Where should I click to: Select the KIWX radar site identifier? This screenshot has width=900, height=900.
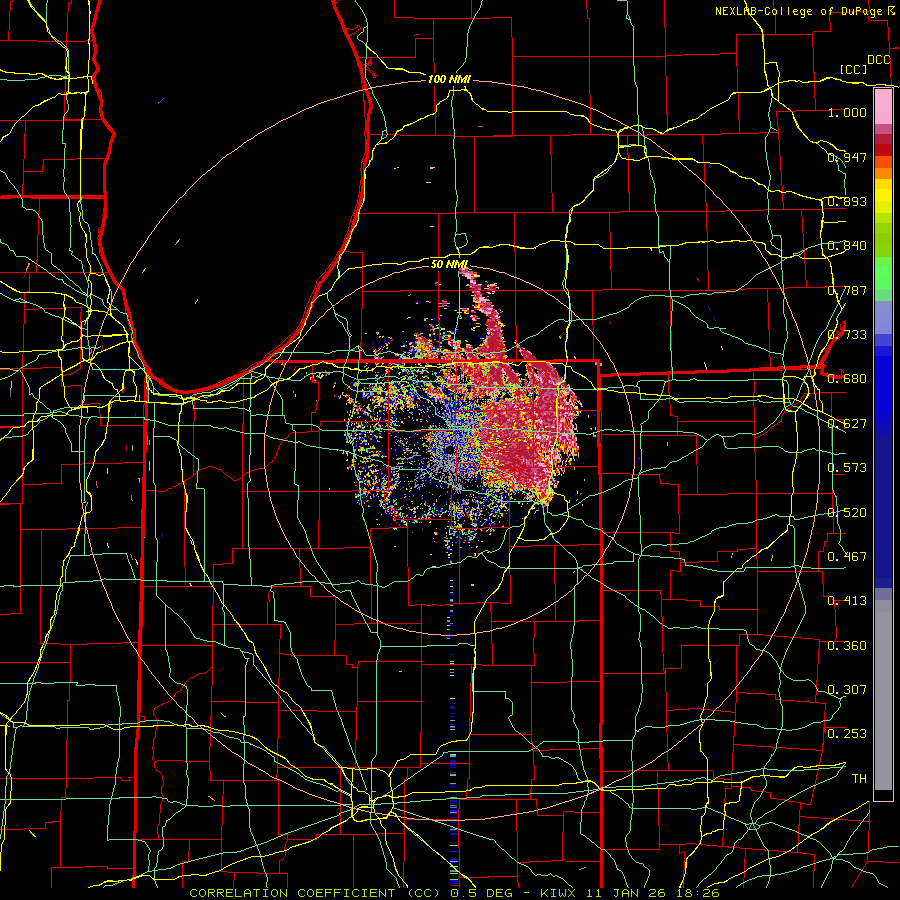coord(558,893)
